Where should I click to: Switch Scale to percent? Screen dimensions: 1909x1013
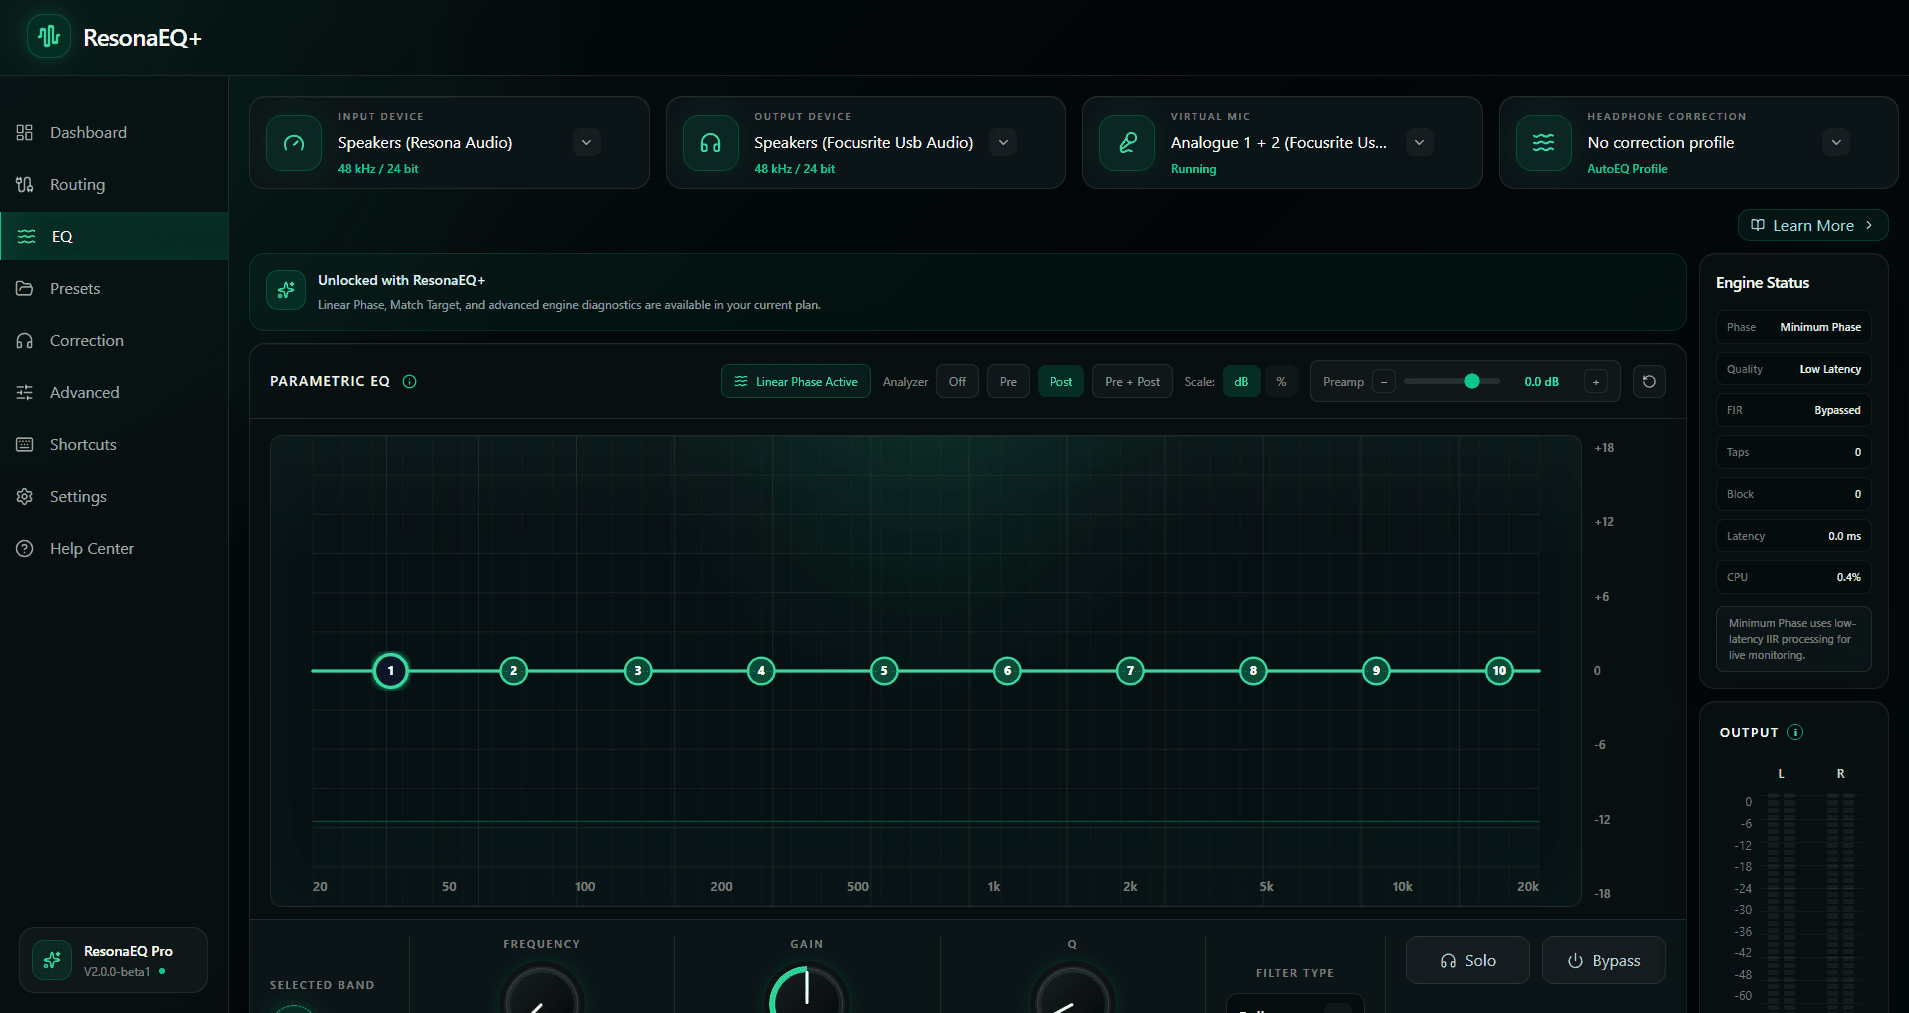click(1281, 381)
